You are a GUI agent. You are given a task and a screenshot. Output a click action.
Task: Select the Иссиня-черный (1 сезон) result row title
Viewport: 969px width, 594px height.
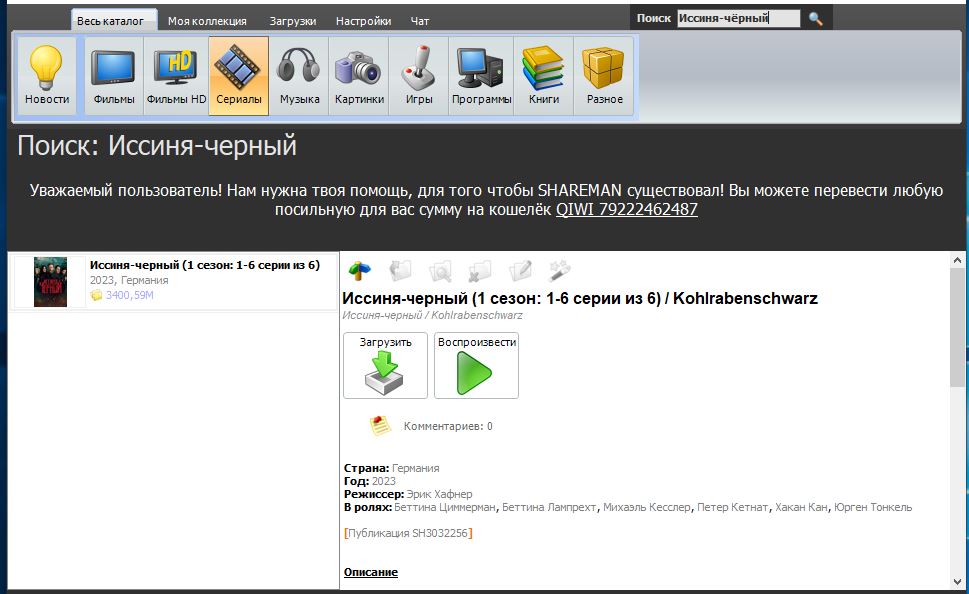click(205, 265)
